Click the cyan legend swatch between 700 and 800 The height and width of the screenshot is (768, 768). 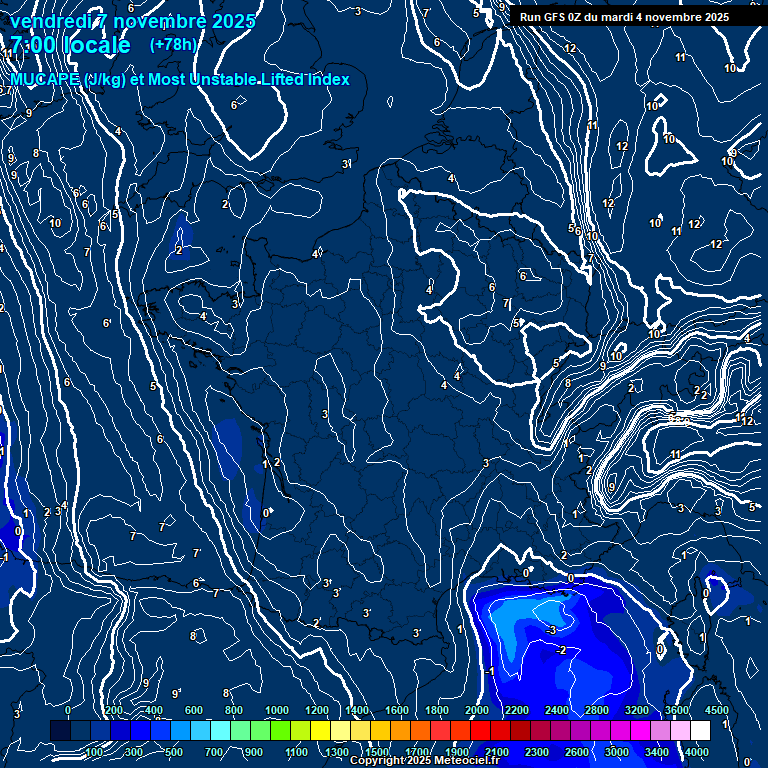click(x=220, y=730)
